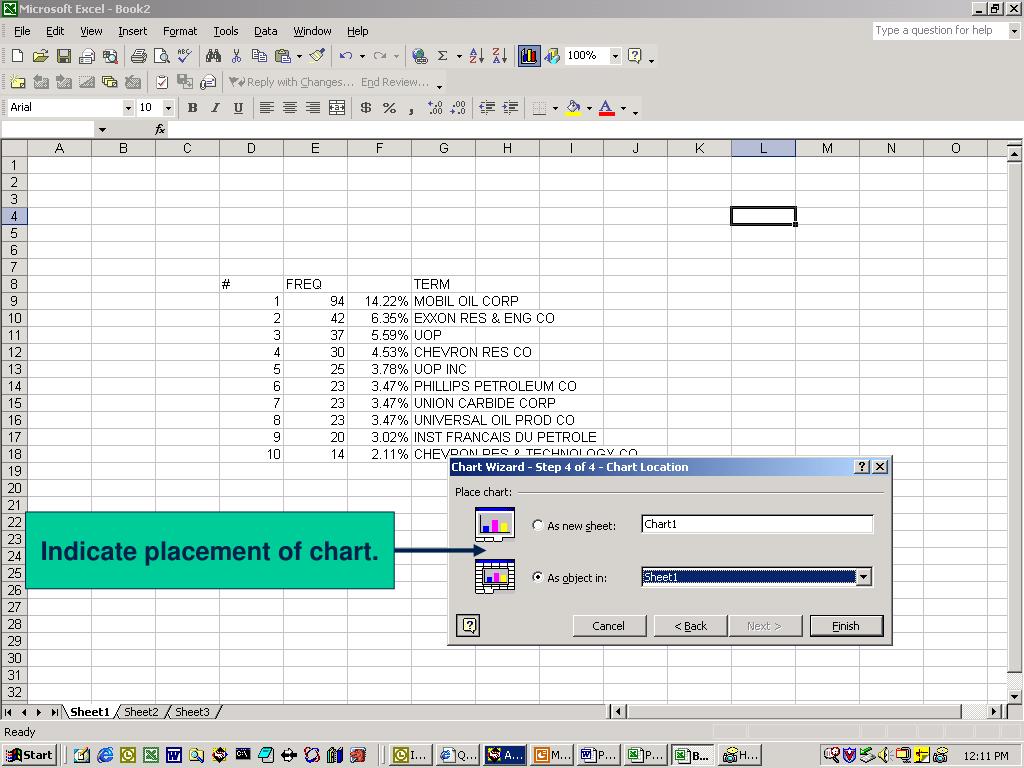The height and width of the screenshot is (768, 1024).
Task: Select the 'As new sheet' radio button
Action: coord(537,525)
